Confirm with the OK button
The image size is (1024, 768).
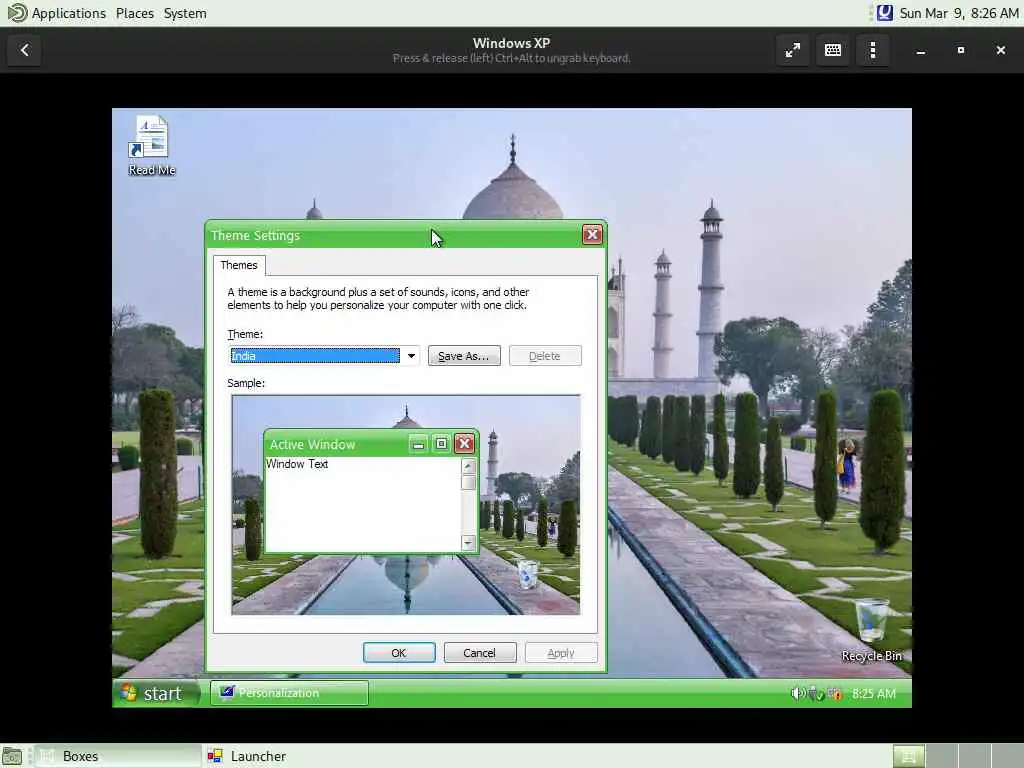(x=399, y=652)
